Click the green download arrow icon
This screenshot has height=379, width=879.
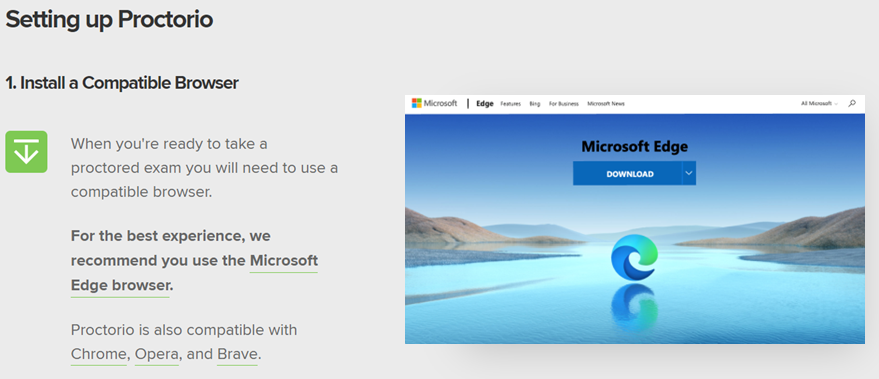[x=26, y=151]
